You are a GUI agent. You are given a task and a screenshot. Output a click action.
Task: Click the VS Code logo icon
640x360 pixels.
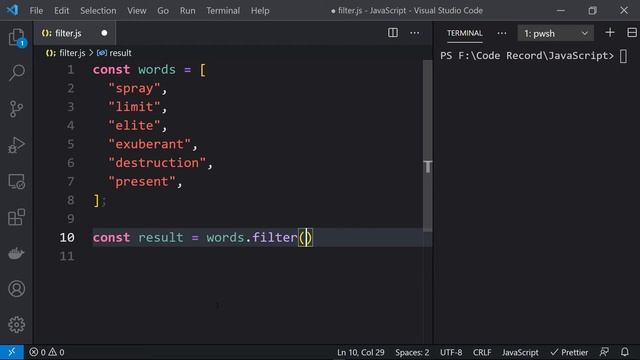point(12,10)
